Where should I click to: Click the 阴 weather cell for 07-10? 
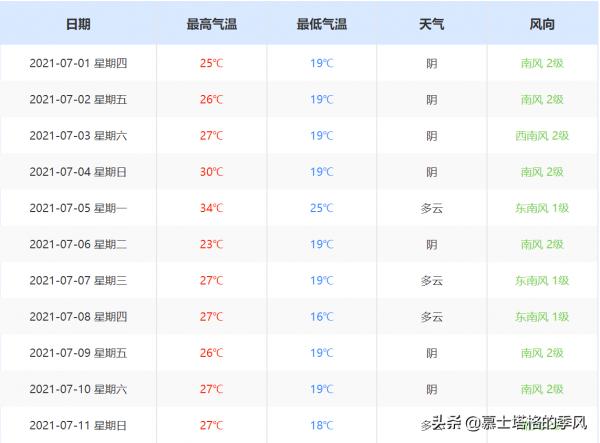coord(432,389)
